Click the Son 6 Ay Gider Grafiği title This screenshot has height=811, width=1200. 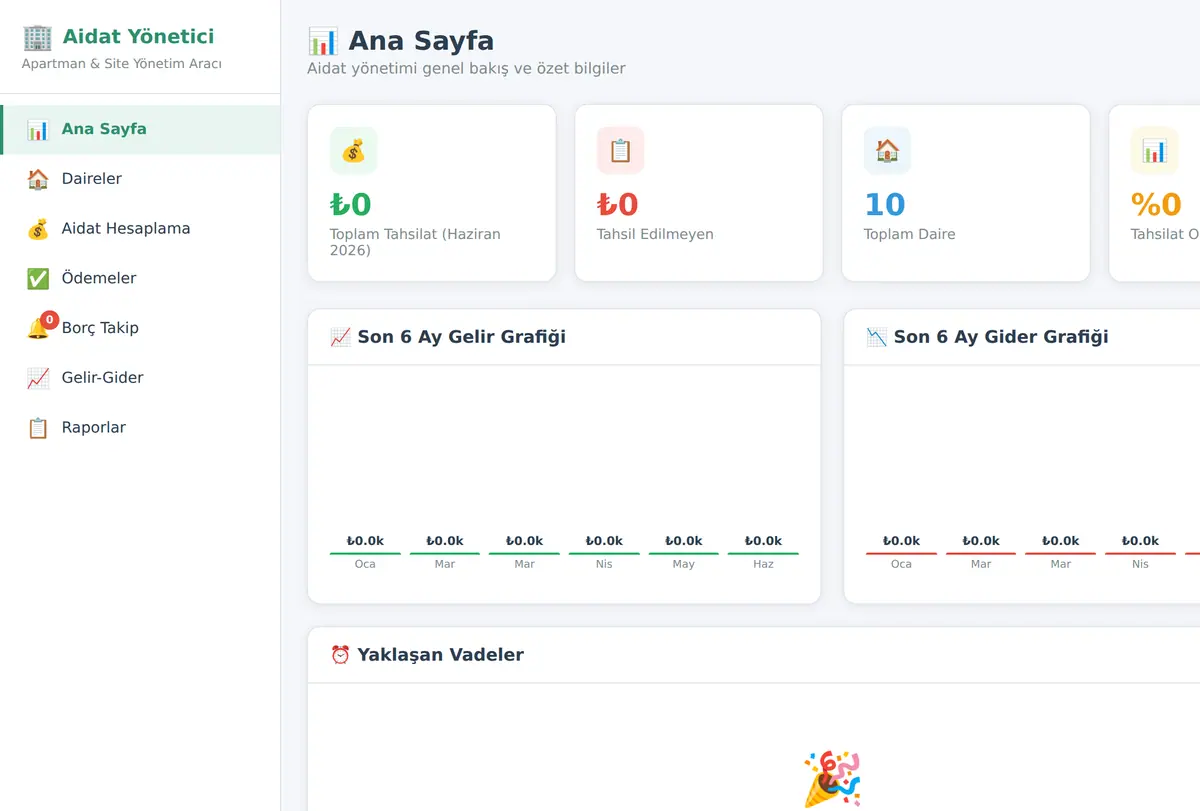click(x=1001, y=337)
